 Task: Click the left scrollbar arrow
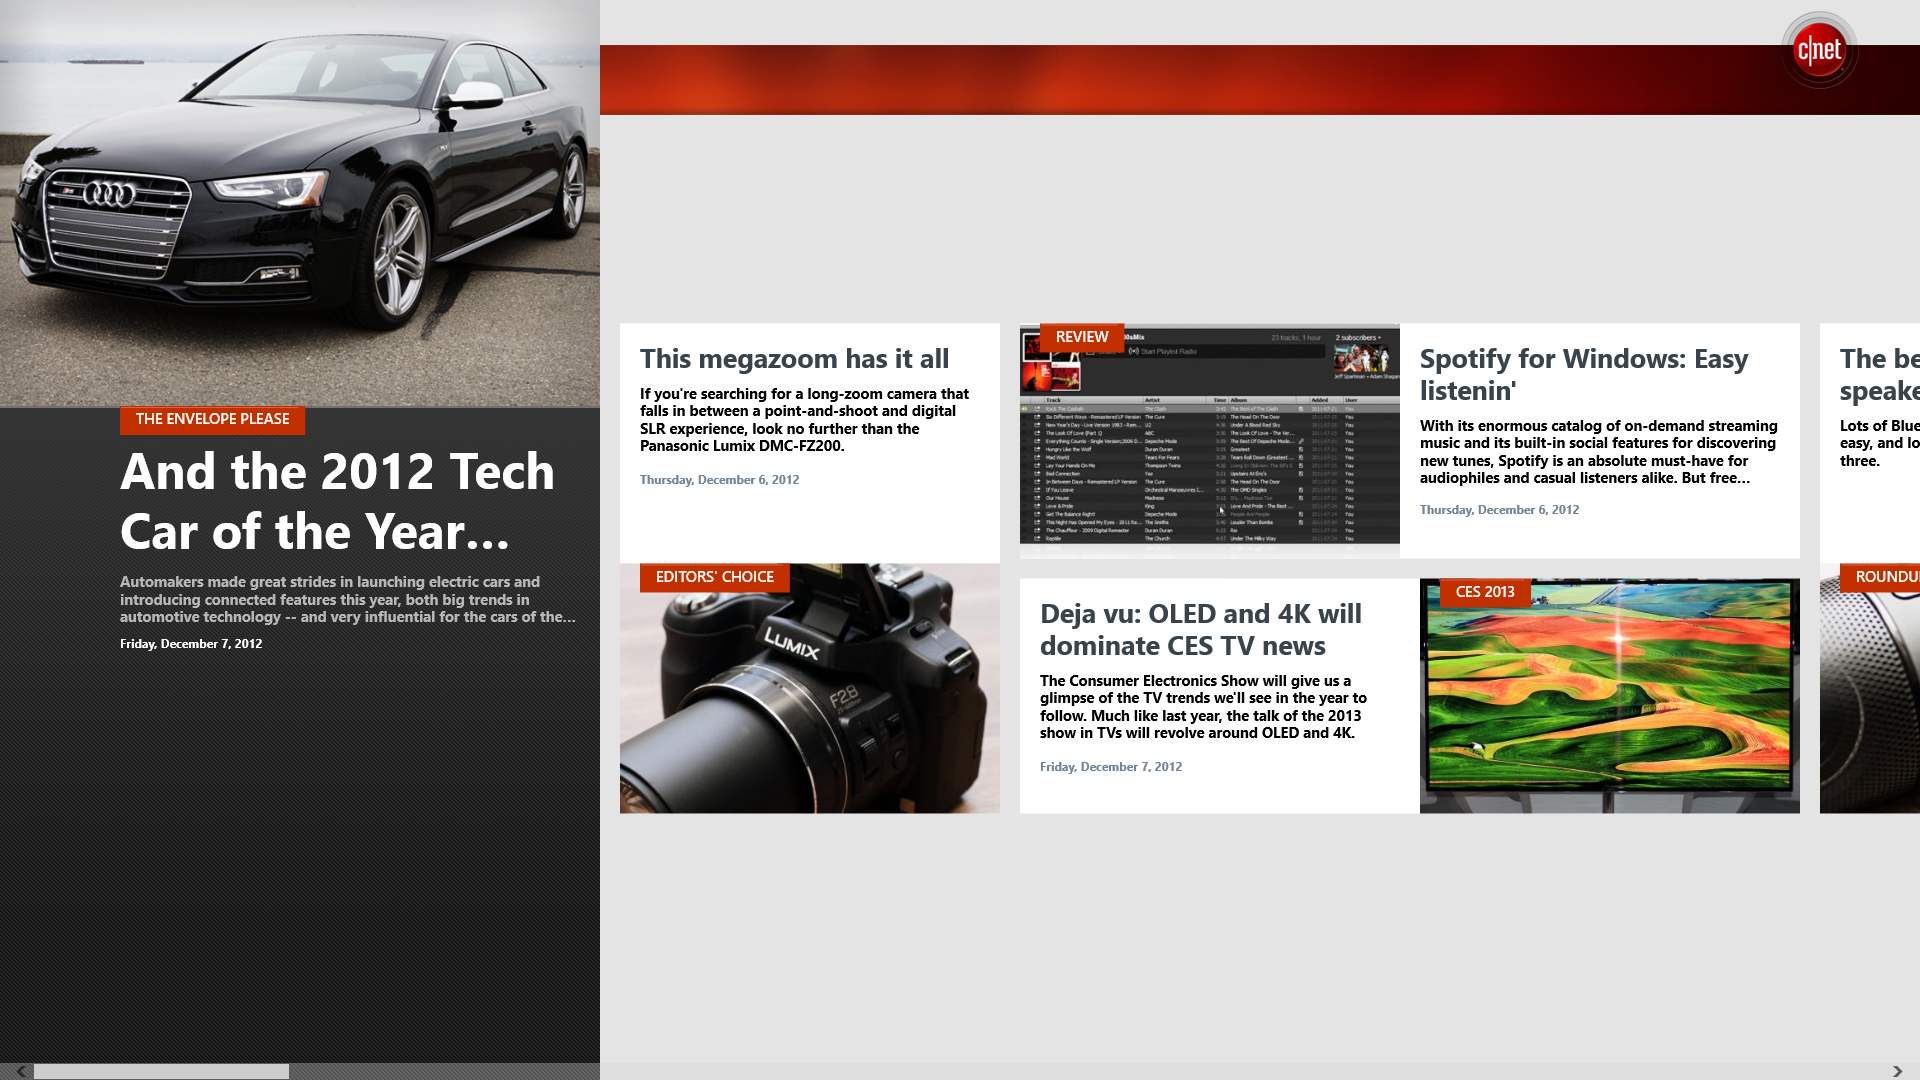20,1071
